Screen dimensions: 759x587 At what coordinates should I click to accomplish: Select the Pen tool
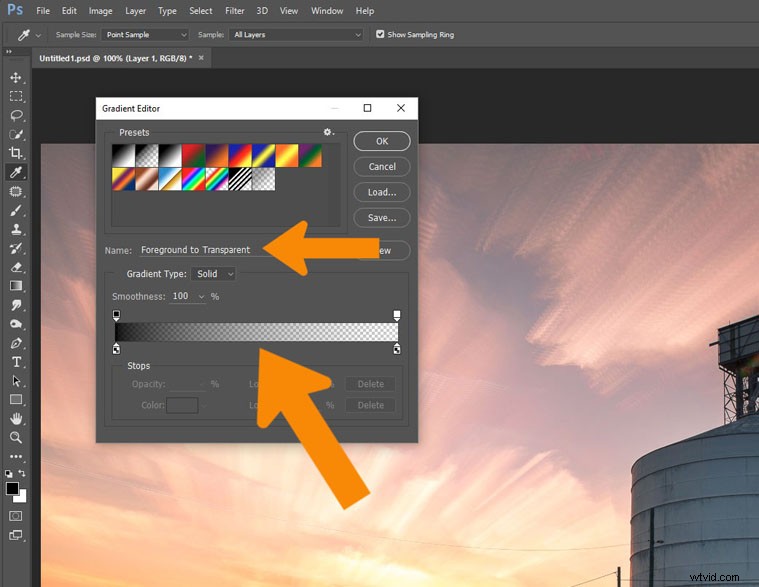15,343
